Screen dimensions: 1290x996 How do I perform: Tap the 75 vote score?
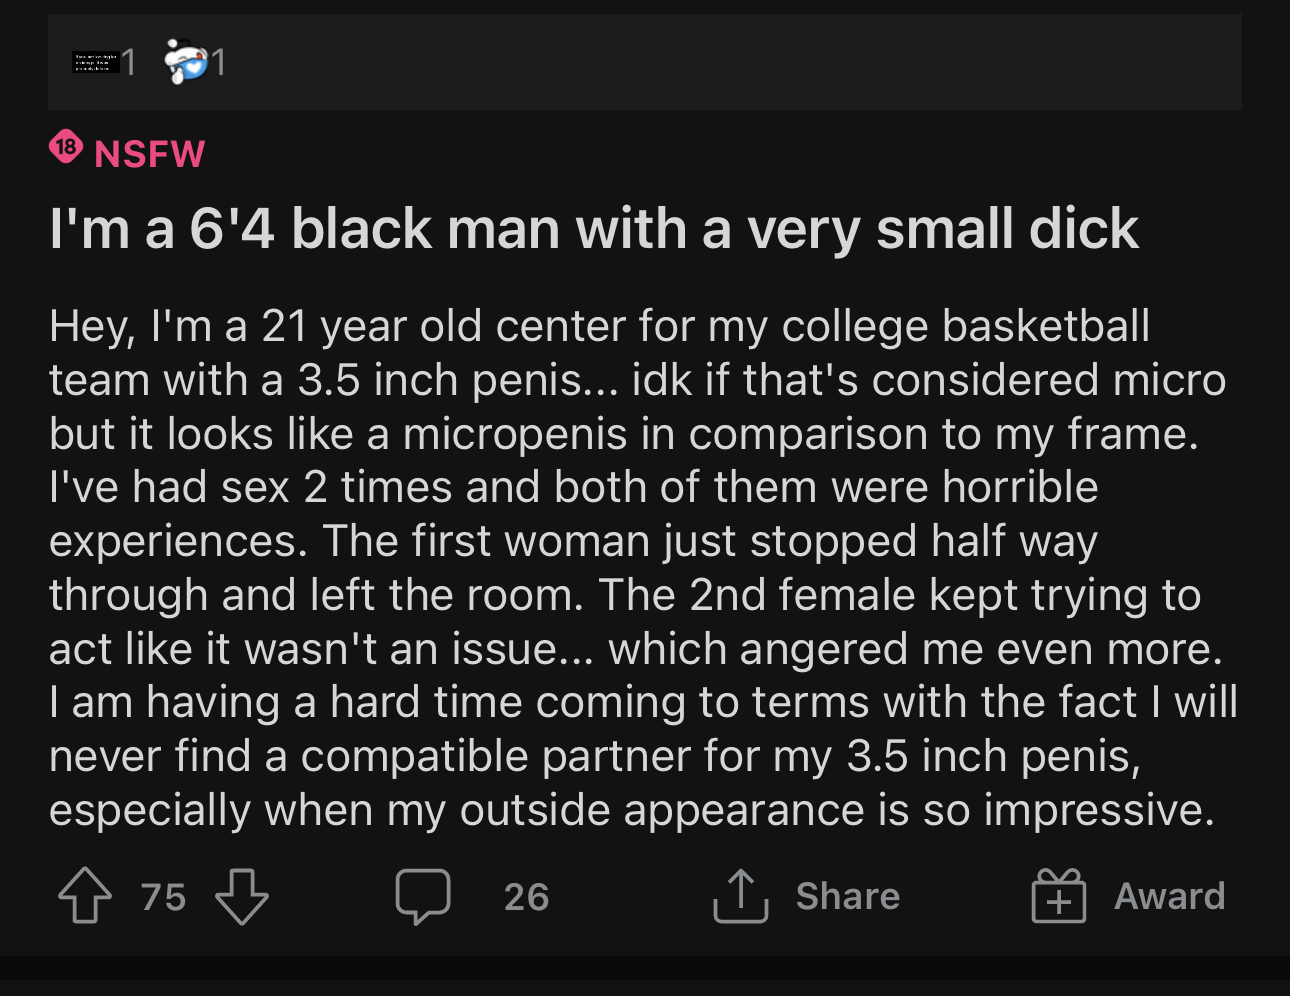[164, 897]
